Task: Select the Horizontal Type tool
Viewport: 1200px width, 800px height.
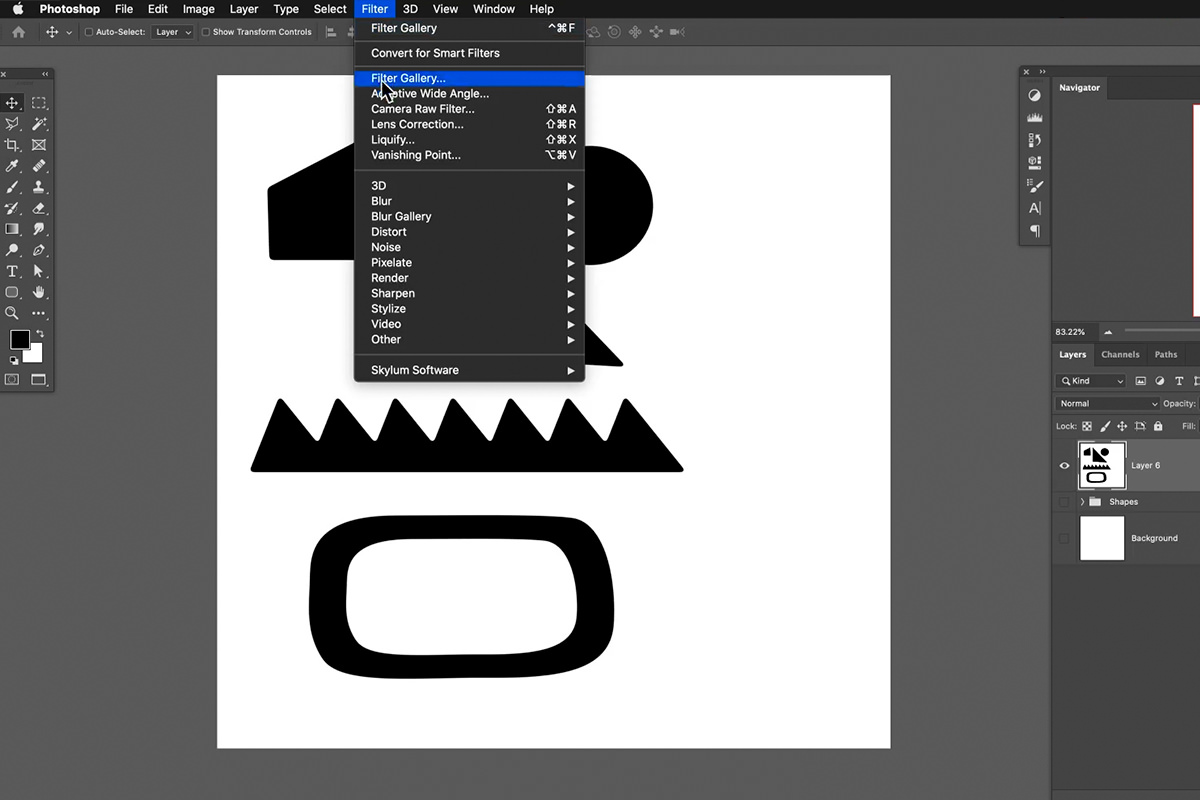Action: point(12,271)
